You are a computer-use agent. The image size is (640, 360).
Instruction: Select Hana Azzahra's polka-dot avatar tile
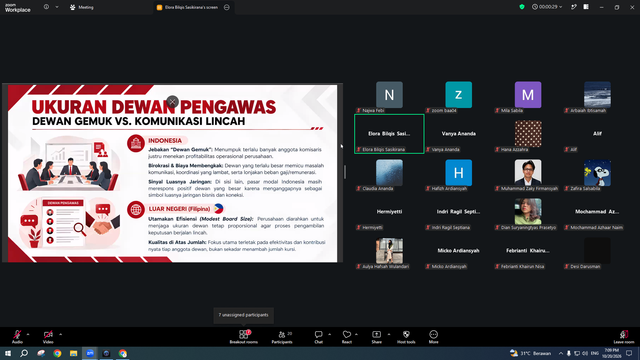click(x=528, y=134)
